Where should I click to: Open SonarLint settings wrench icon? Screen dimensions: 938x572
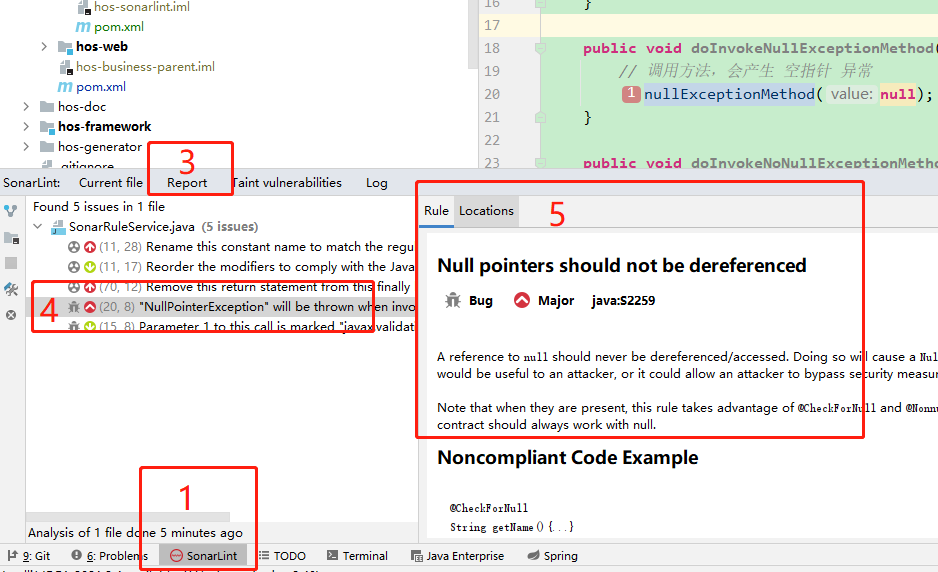[11, 289]
